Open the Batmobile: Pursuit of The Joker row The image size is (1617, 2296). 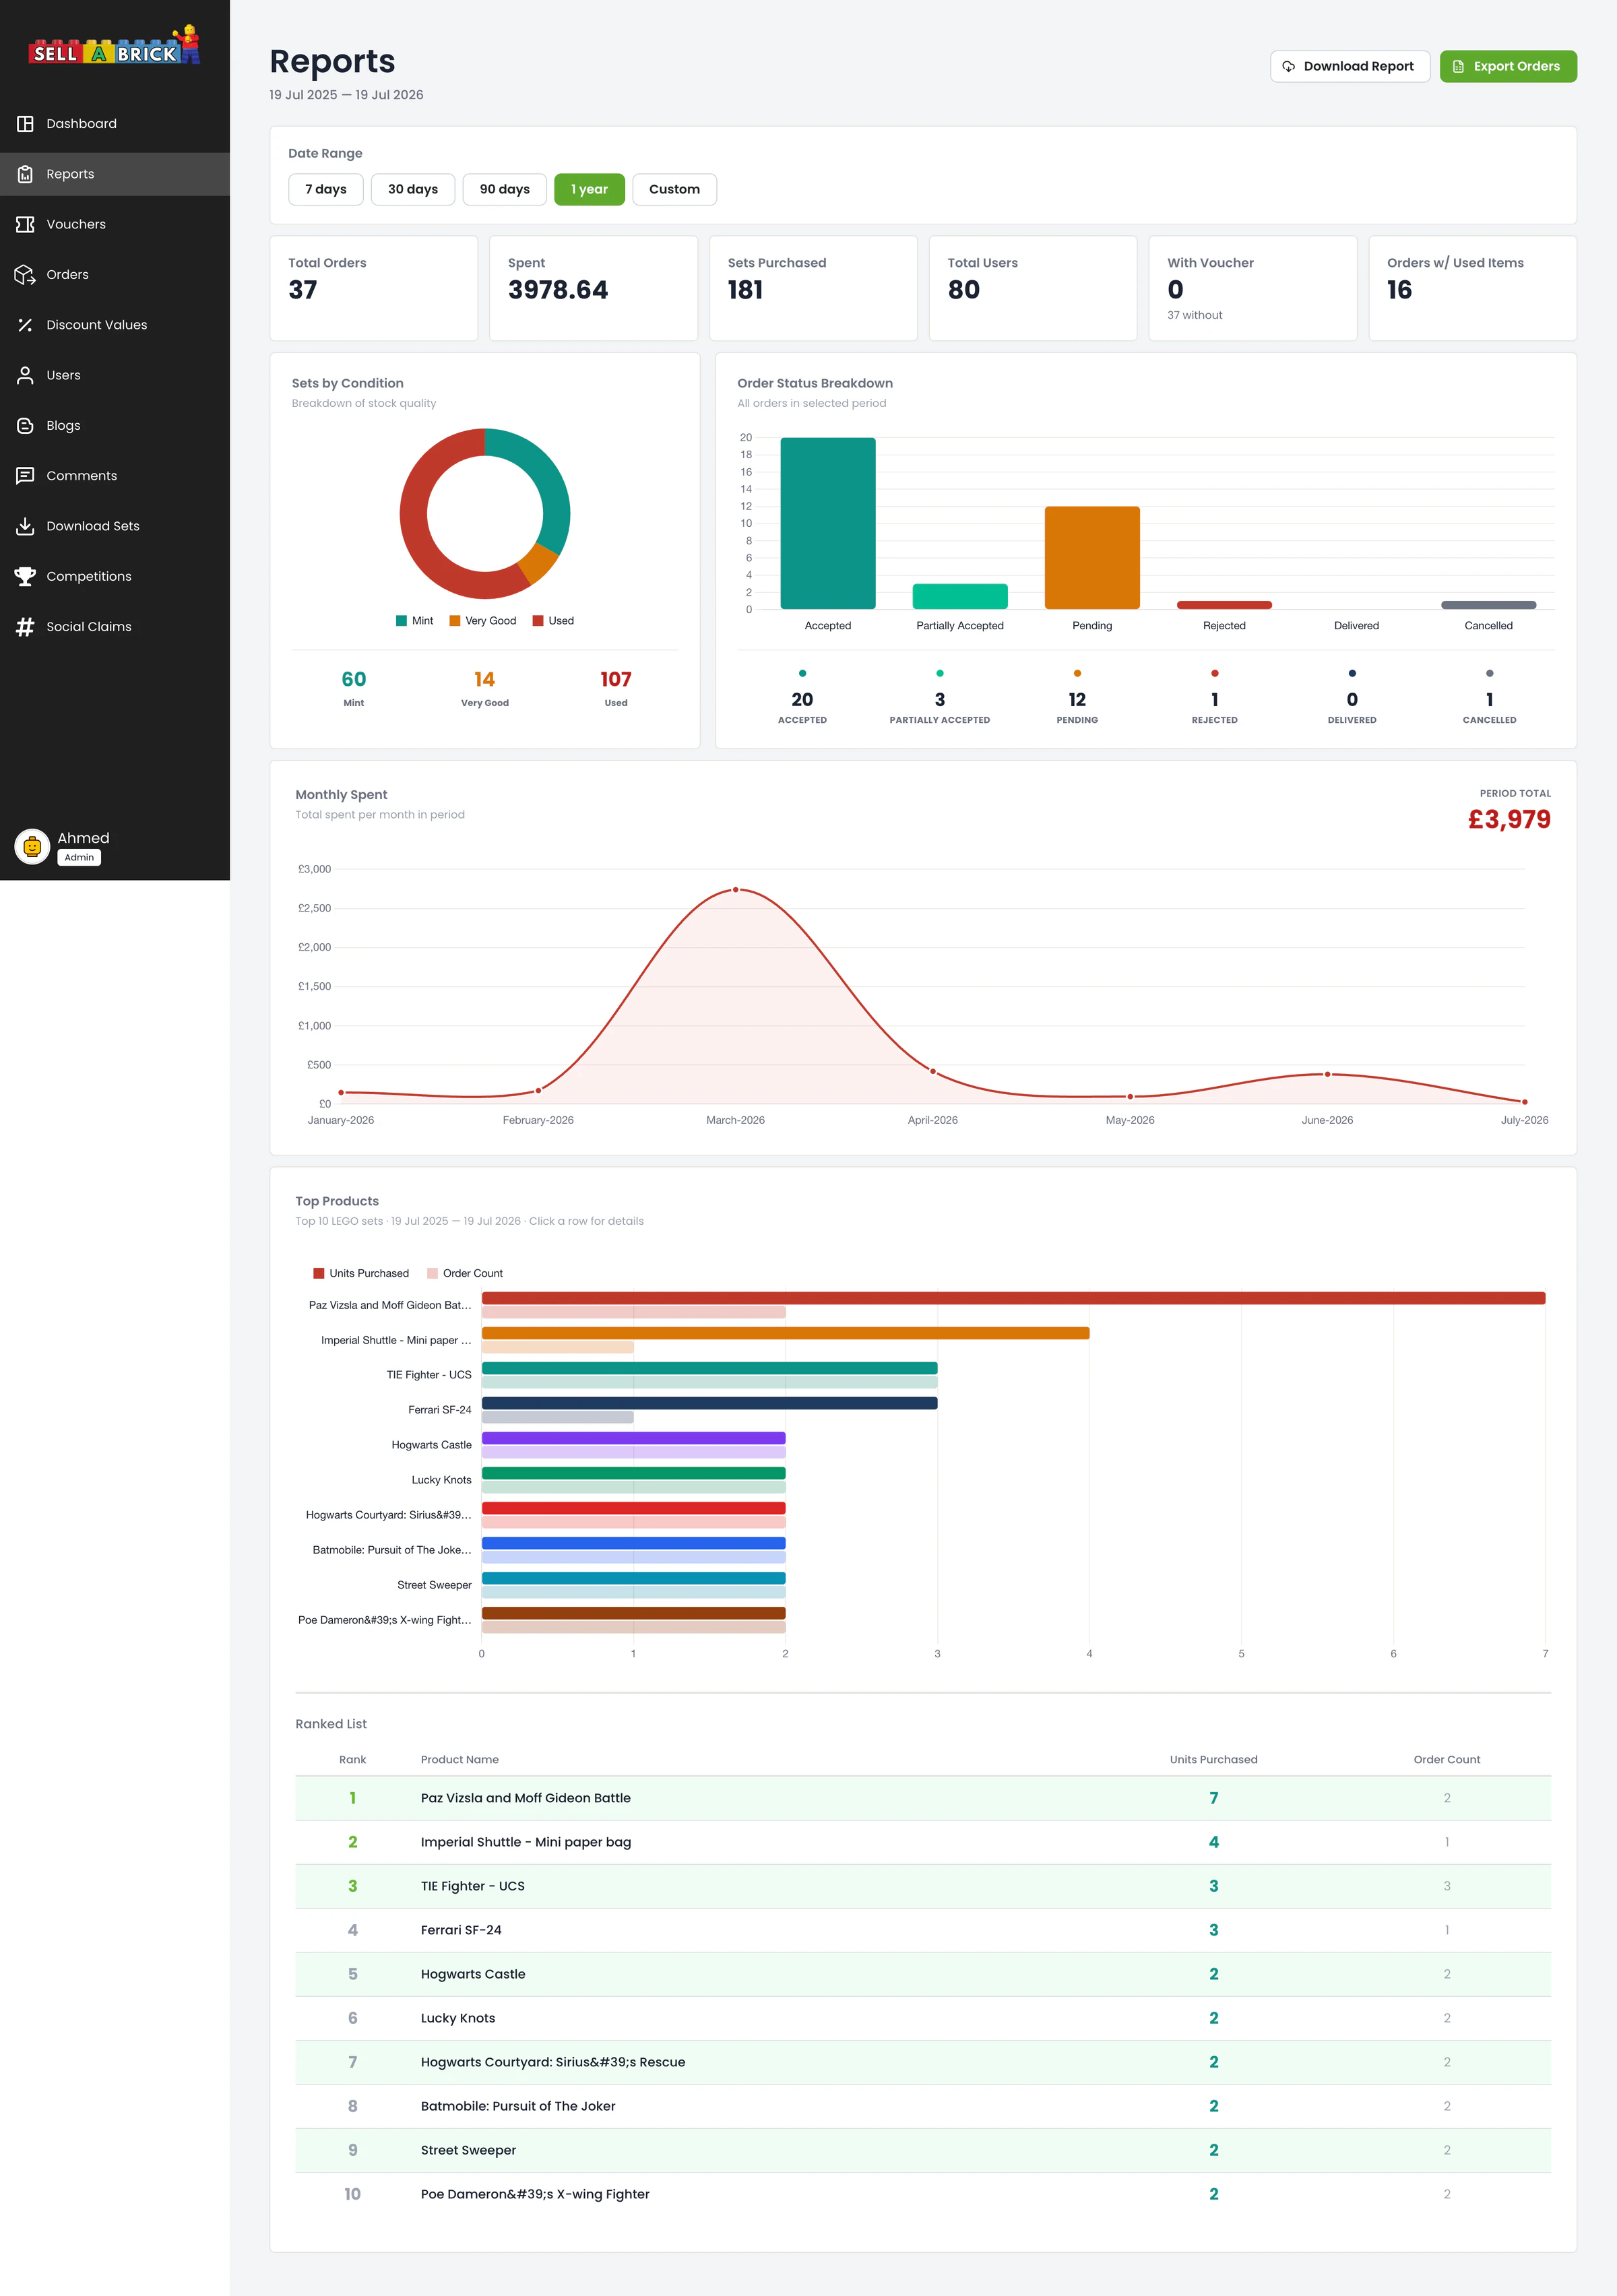coord(923,2106)
